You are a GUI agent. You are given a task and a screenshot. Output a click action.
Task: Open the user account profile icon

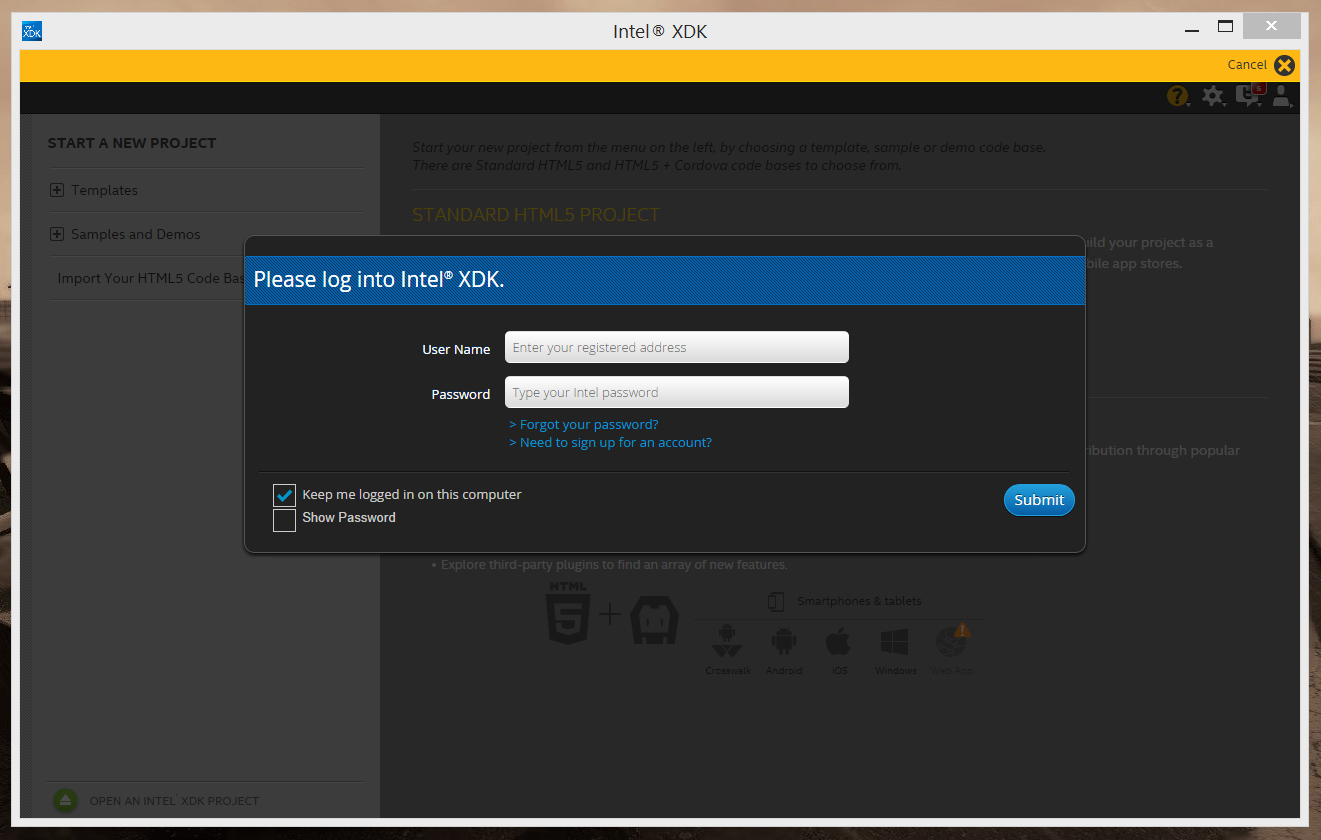pyautogui.click(x=1282, y=96)
